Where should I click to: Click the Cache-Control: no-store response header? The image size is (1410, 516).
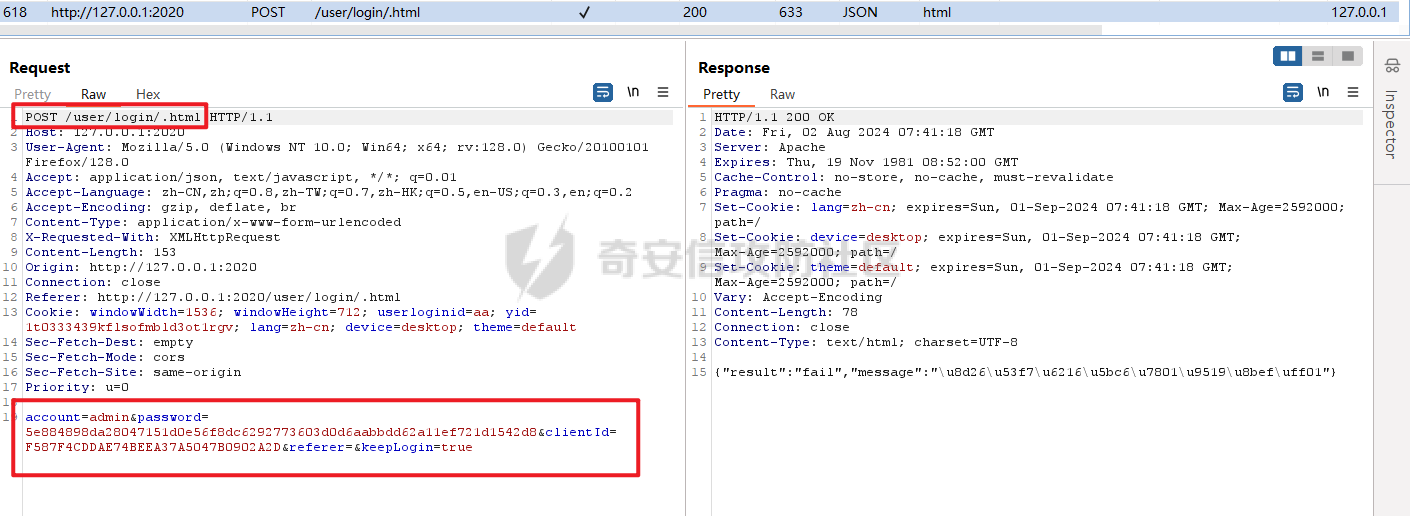pyautogui.click(x=913, y=177)
